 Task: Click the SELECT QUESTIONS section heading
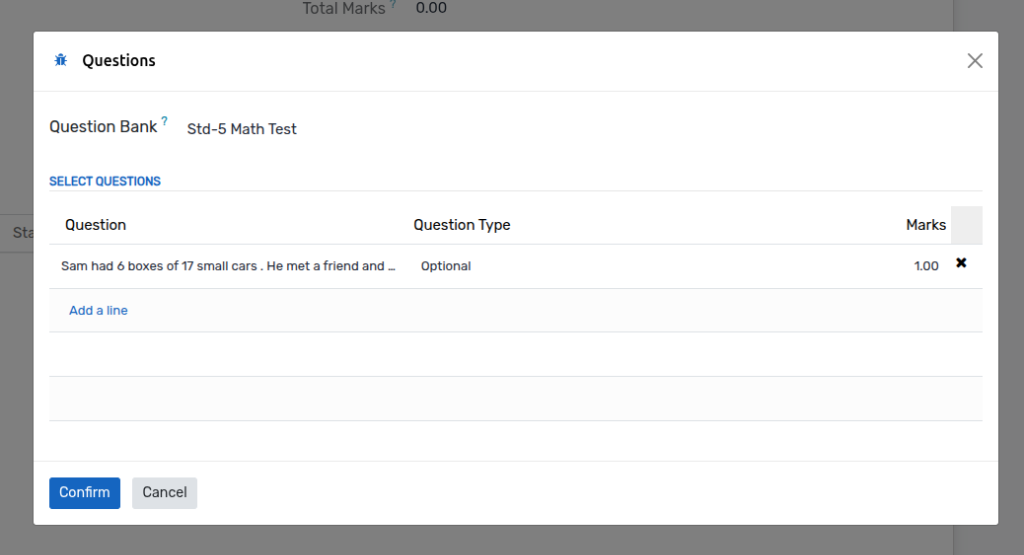tap(104, 182)
